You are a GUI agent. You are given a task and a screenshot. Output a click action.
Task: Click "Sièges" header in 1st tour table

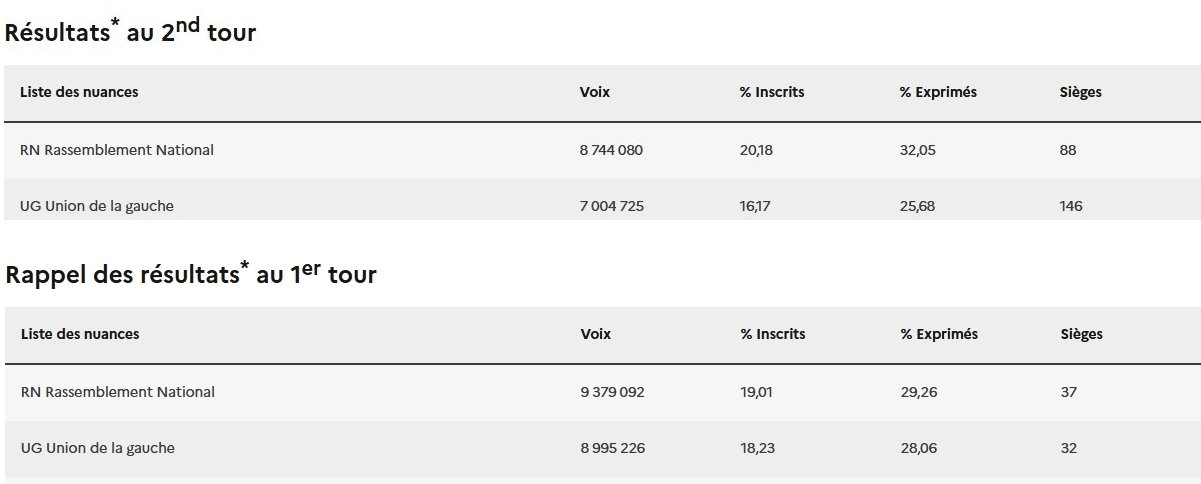pyautogui.click(x=1081, y=334)
